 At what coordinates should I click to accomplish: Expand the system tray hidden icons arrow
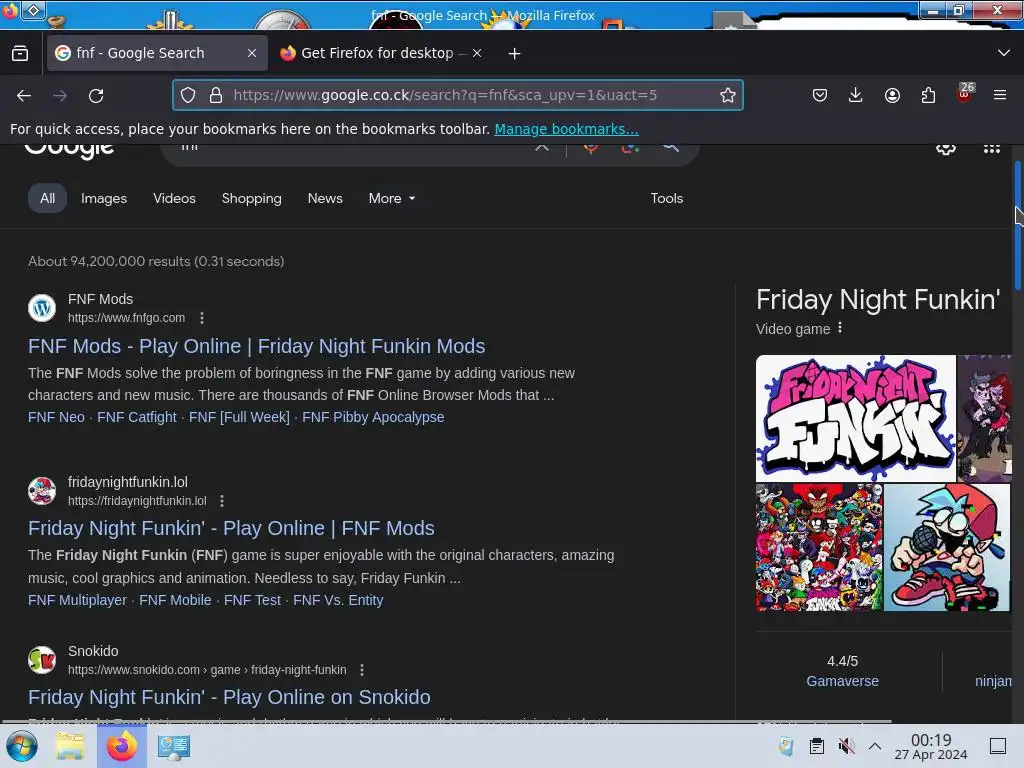pos(875,746)
